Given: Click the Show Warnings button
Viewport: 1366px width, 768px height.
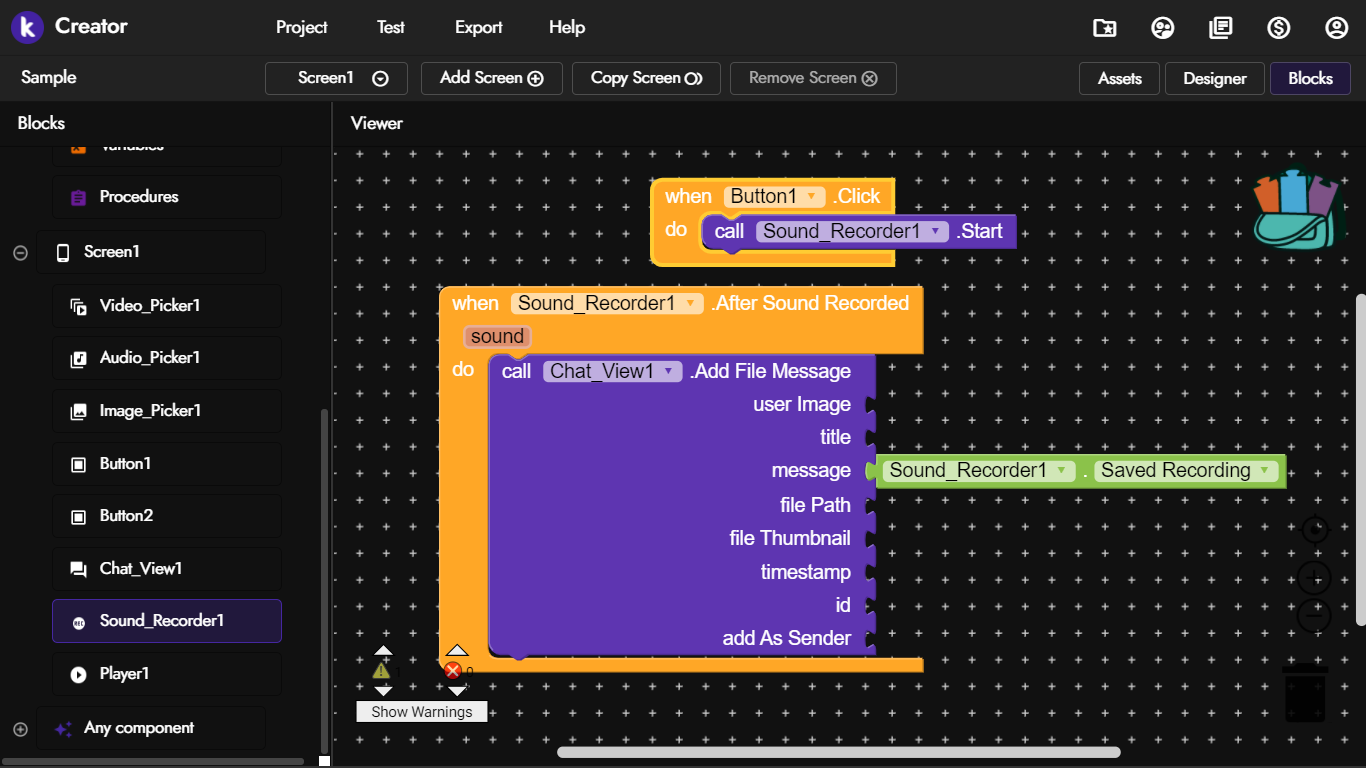Looking at the screenshot, I should pyautogui.click(x=421, y=712).
